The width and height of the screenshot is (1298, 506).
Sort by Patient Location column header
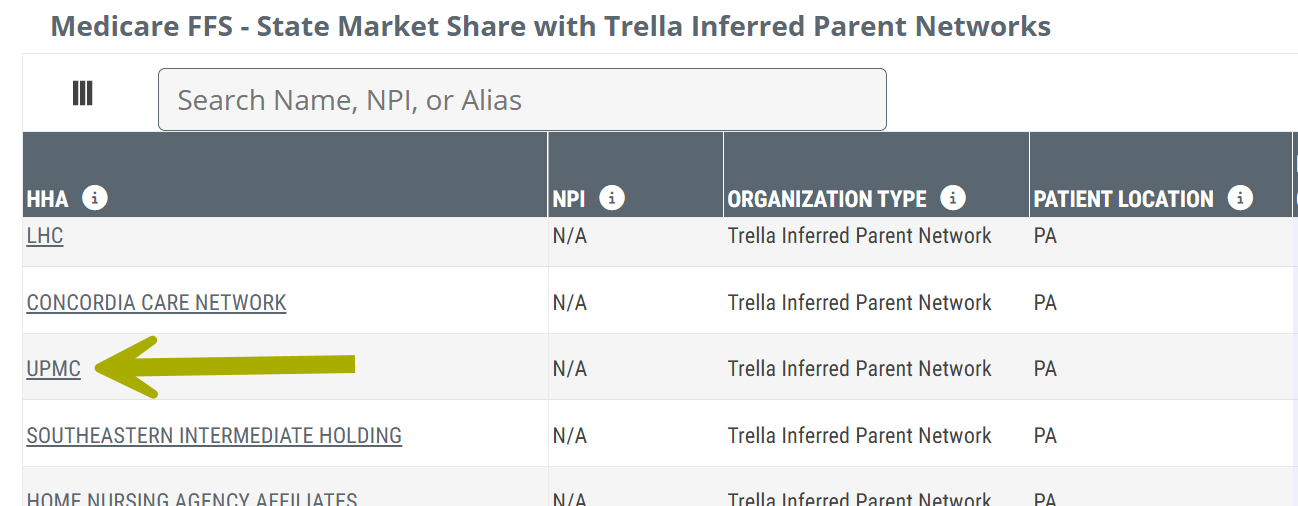(1123, 199)
